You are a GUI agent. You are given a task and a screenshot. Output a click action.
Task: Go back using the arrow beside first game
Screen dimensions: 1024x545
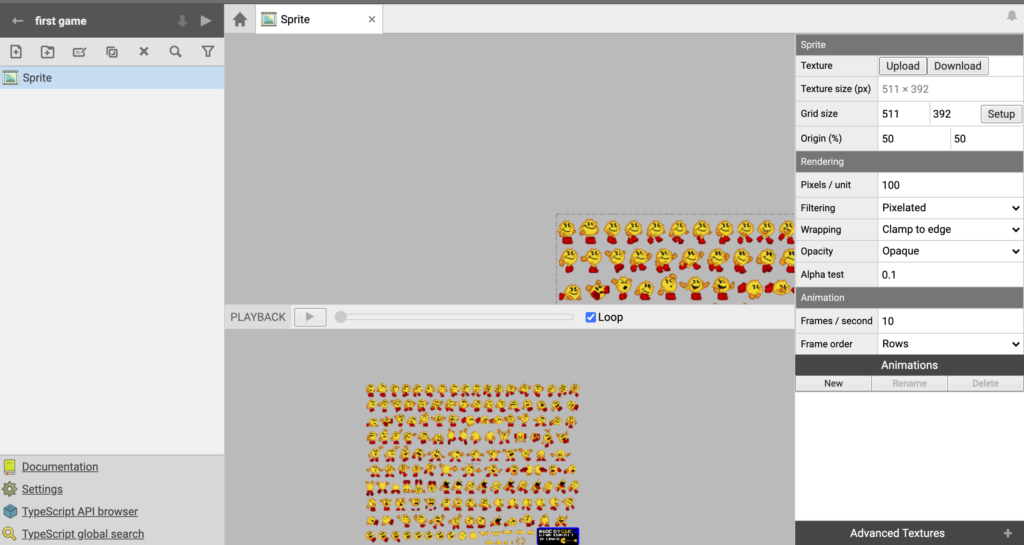pos(18,21)
